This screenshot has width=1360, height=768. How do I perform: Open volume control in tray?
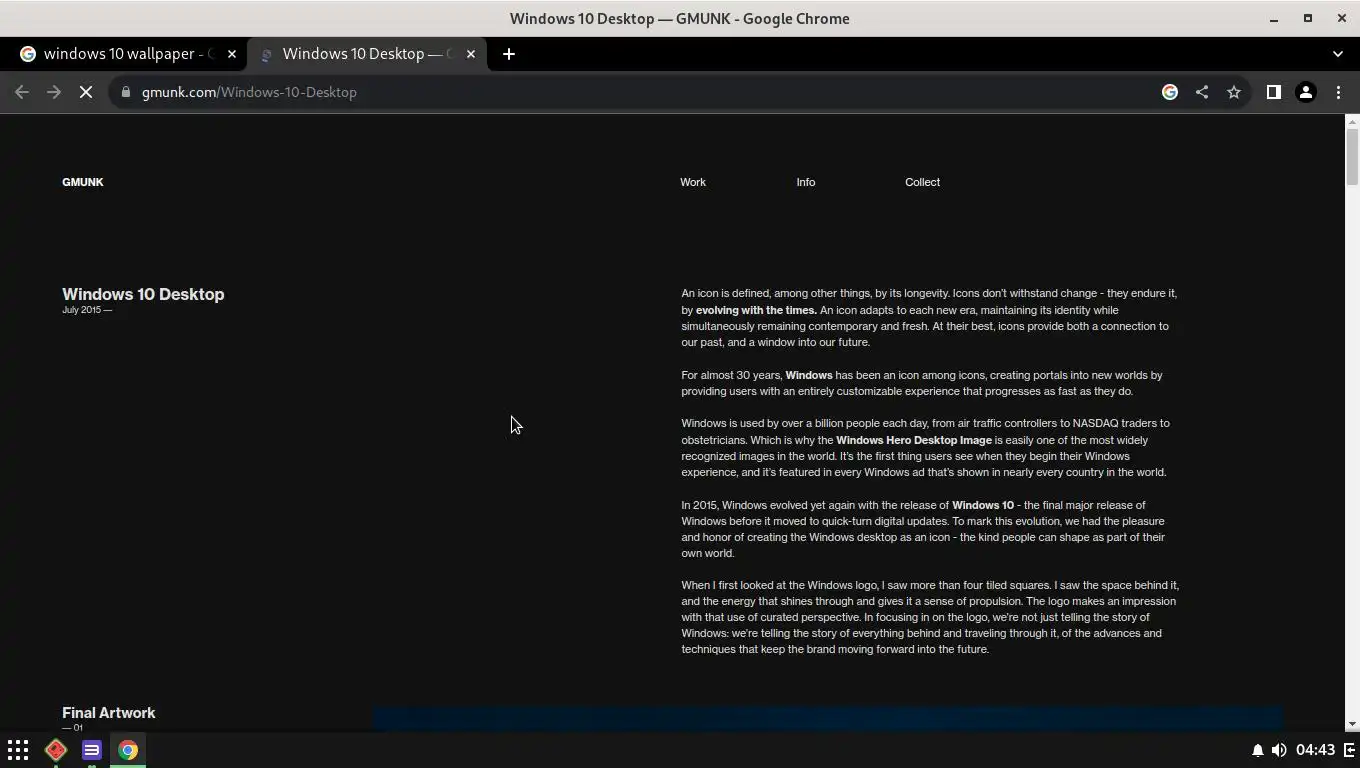pyautogui.click(x=1279, y=750)
